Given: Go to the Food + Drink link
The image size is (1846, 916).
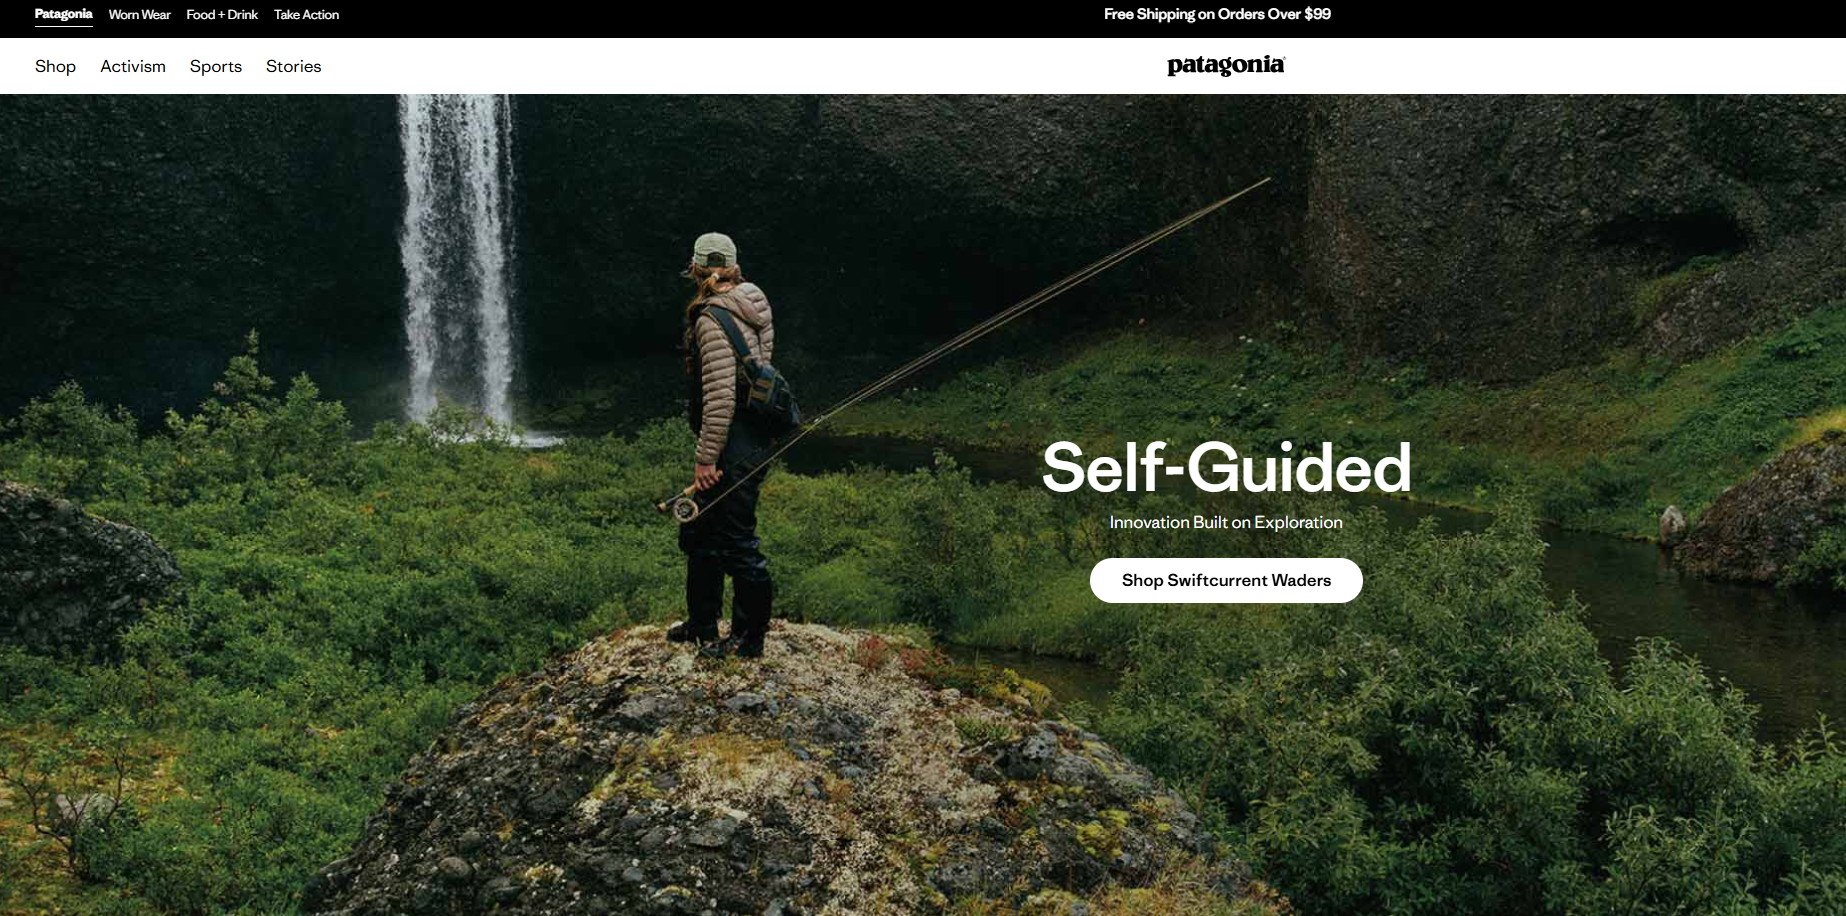Looking at the screenshot, I should pos(222,14).
